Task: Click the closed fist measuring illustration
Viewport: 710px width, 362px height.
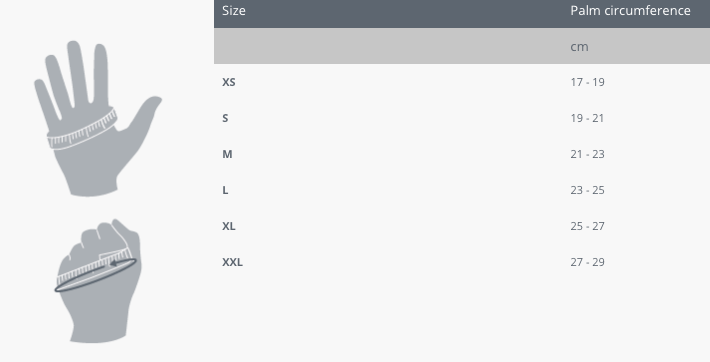Action: [97, 281]
